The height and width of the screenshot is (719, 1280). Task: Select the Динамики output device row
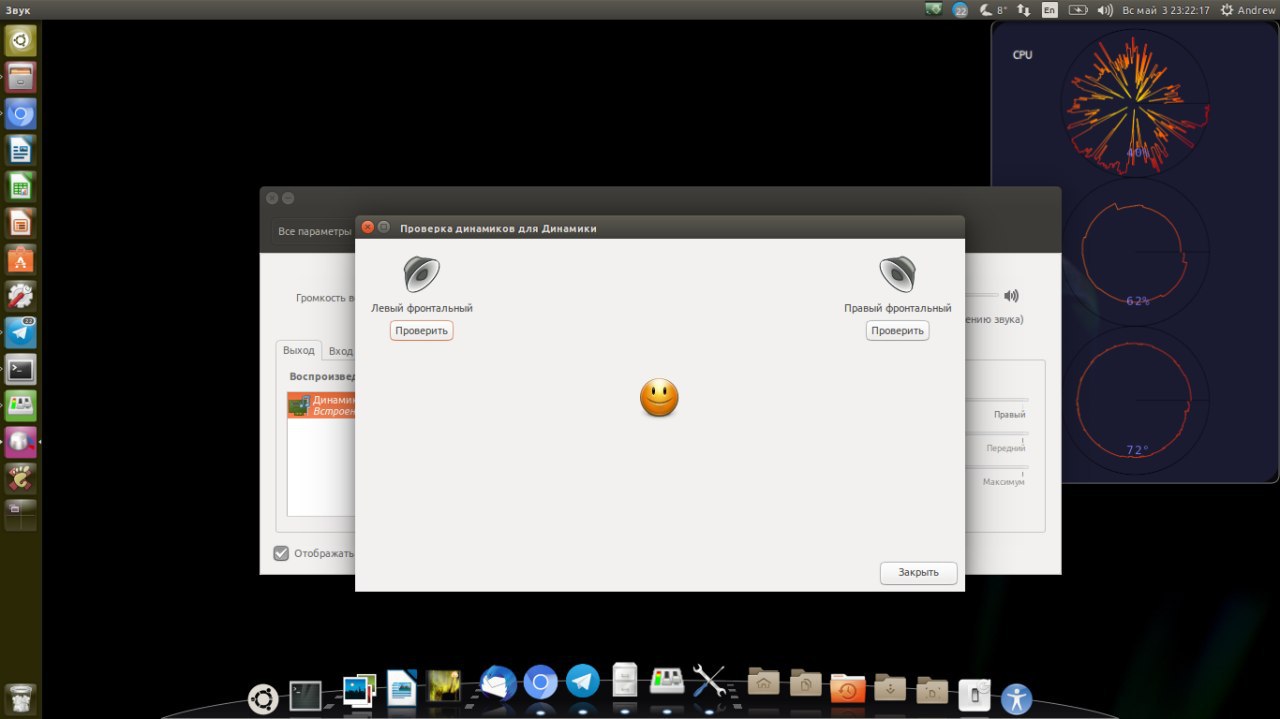[321, 405]
